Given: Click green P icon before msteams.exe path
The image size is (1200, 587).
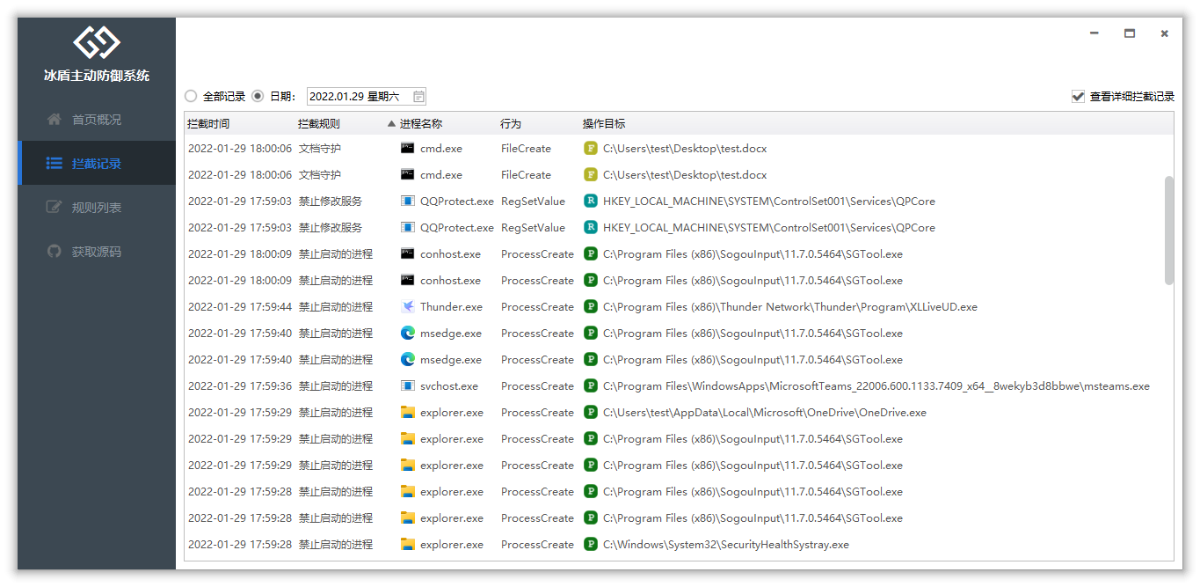Looking at the screenshot, I should (x=591, y=386).
